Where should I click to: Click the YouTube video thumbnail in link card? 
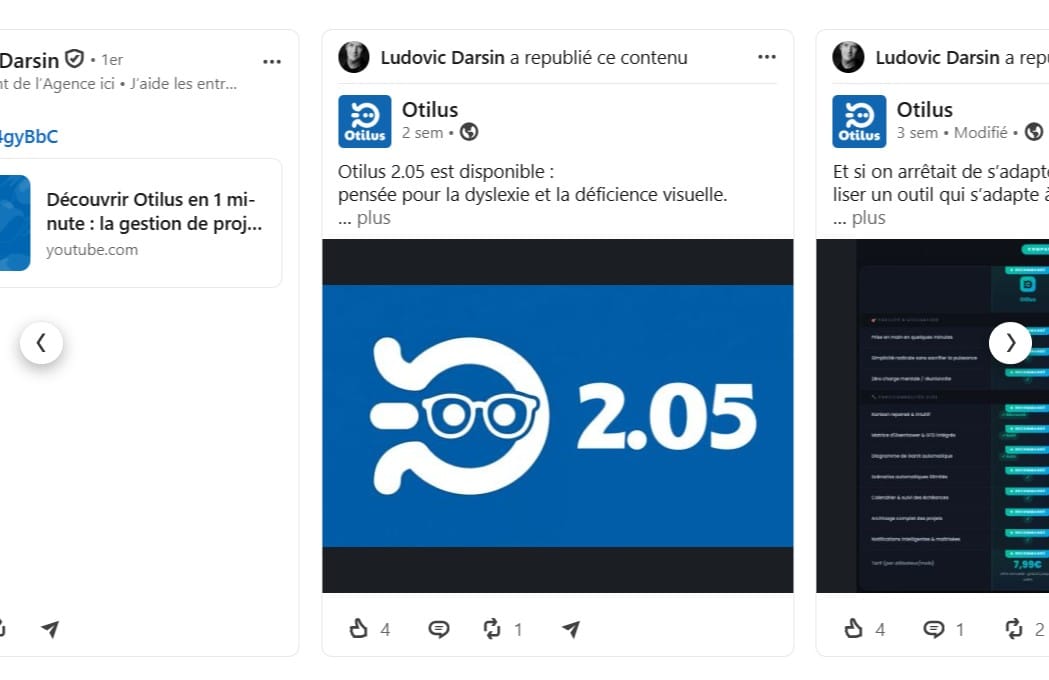pyautogui.click(x=15, y=223)
